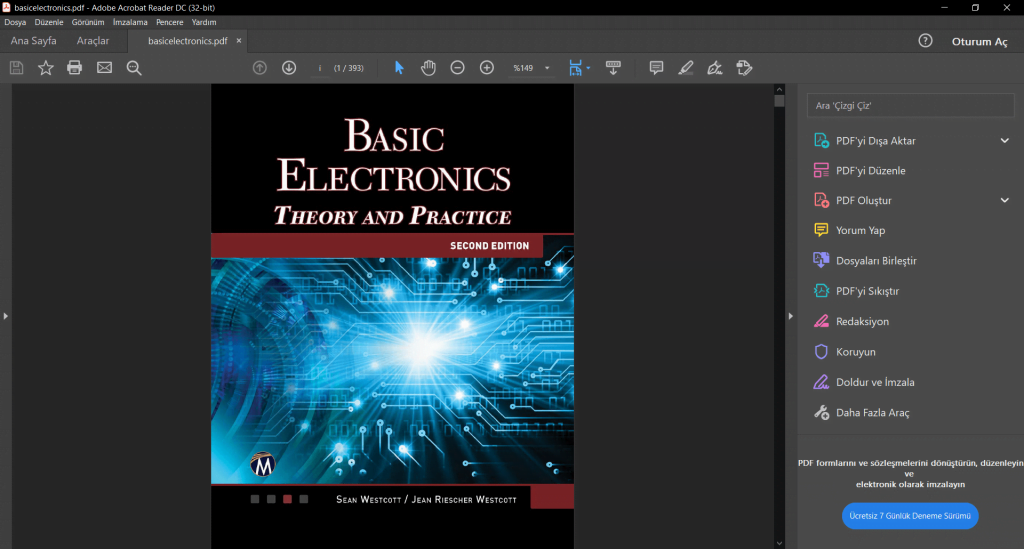Send the file by email icon
This screenshot has height=549, width=1024.
(104, 68)
